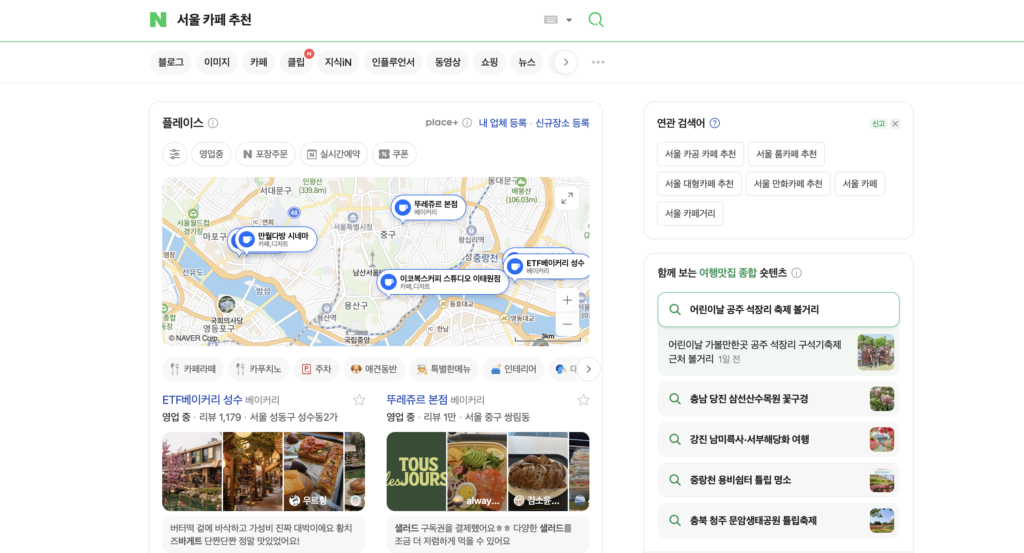1024x553 pixels.
Task: Zoom out on the map
Action: coord(567,324)
